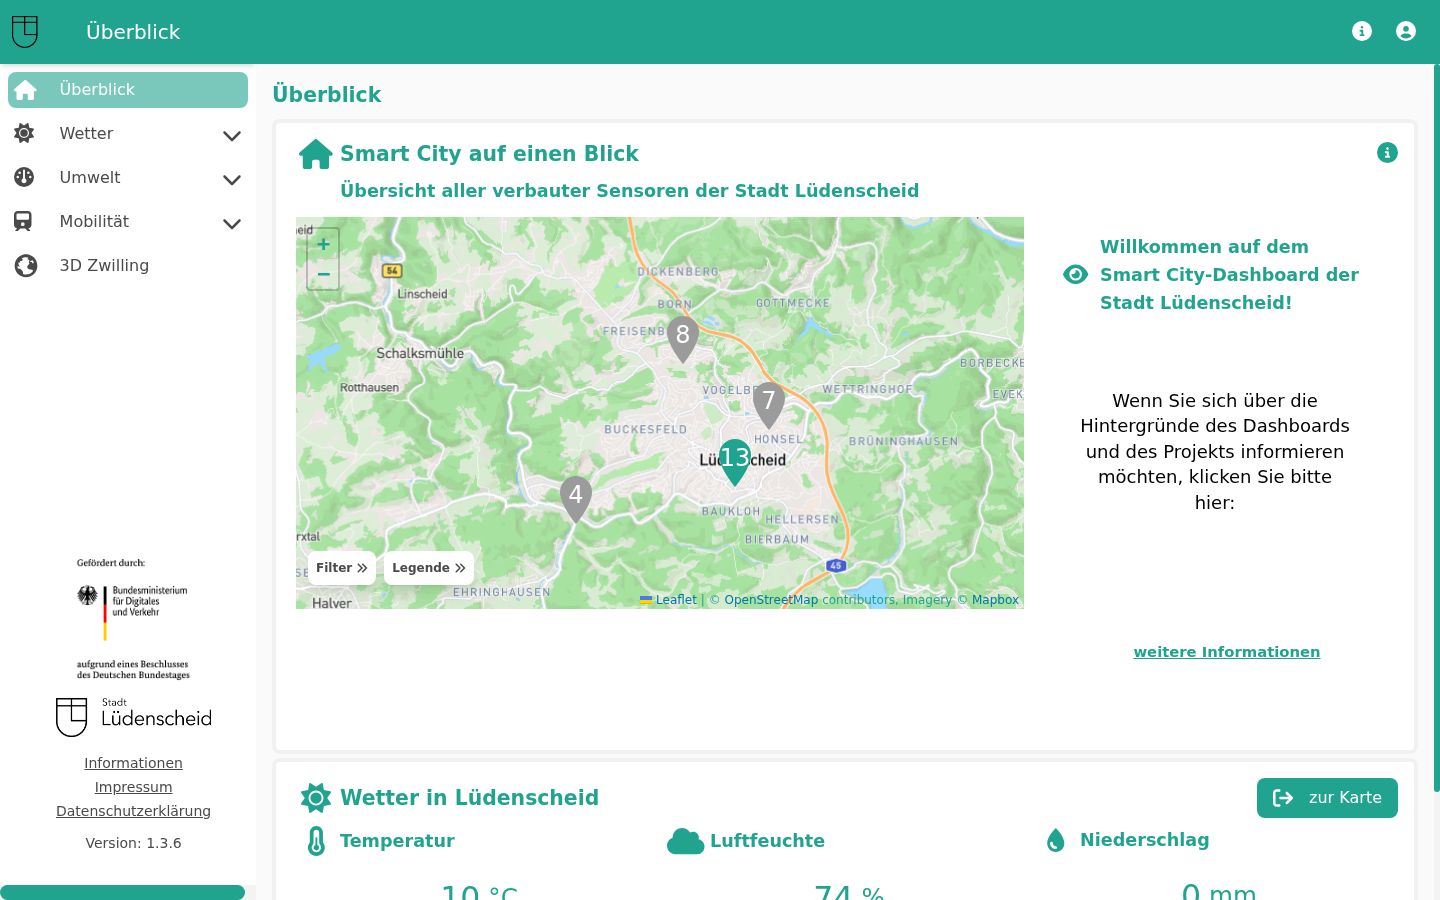
Task: Open the info icon in top bar
Action: [x=1362, y=31]
